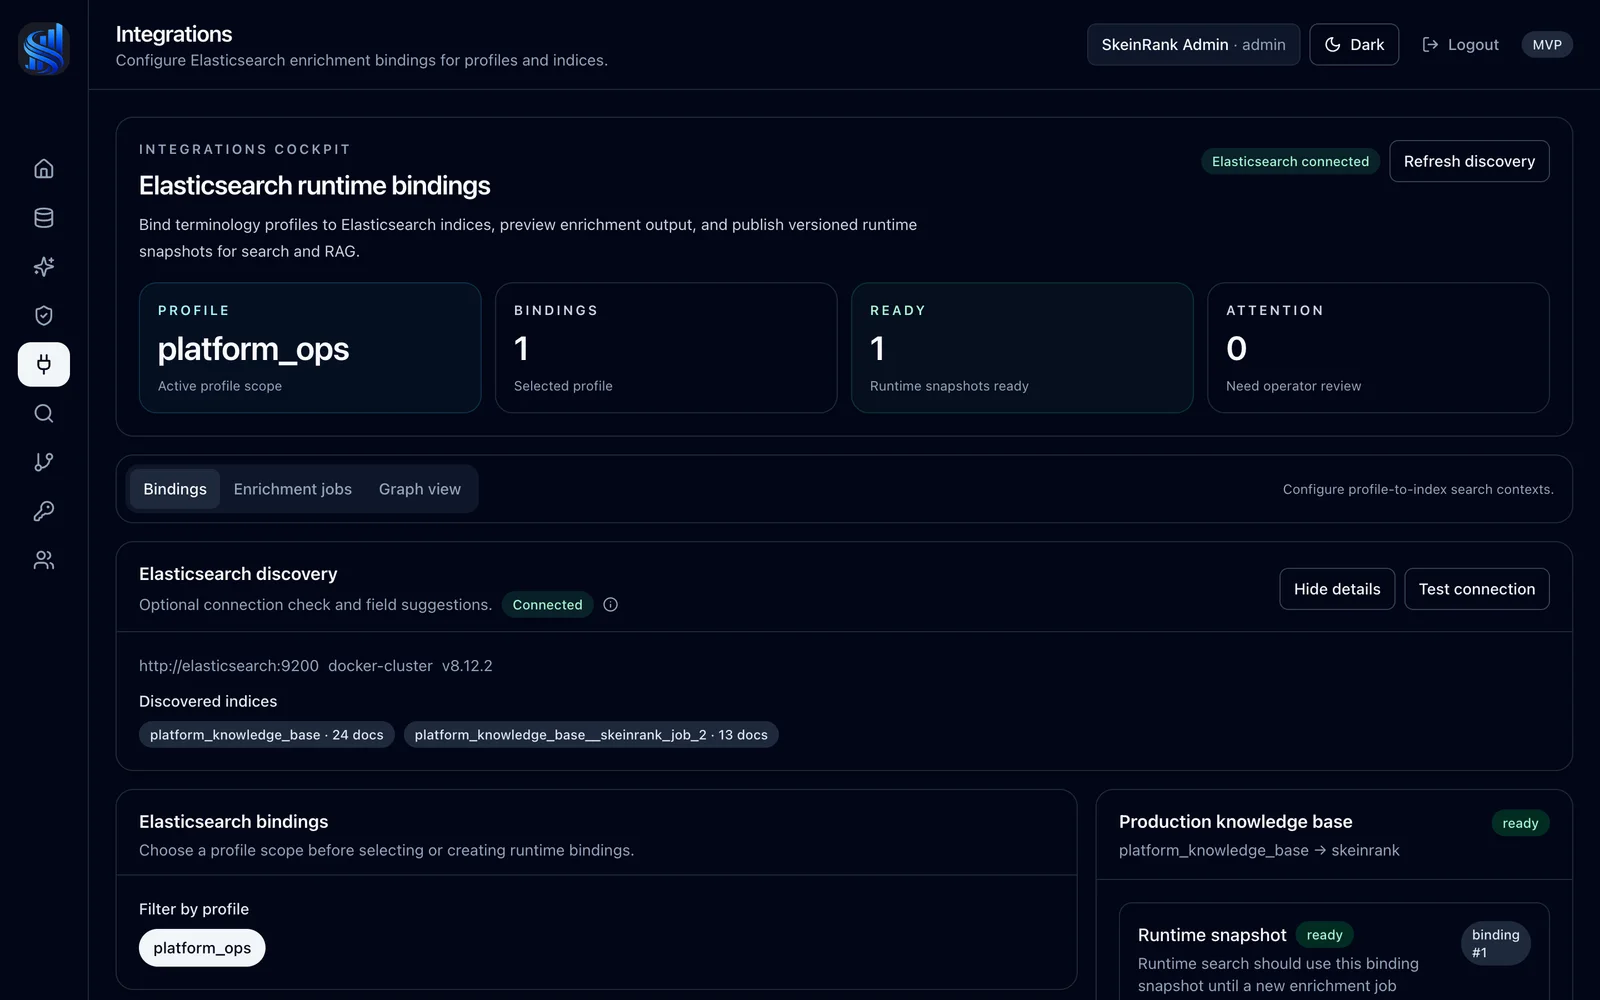Click the Filter by profile label

point(194,909)
